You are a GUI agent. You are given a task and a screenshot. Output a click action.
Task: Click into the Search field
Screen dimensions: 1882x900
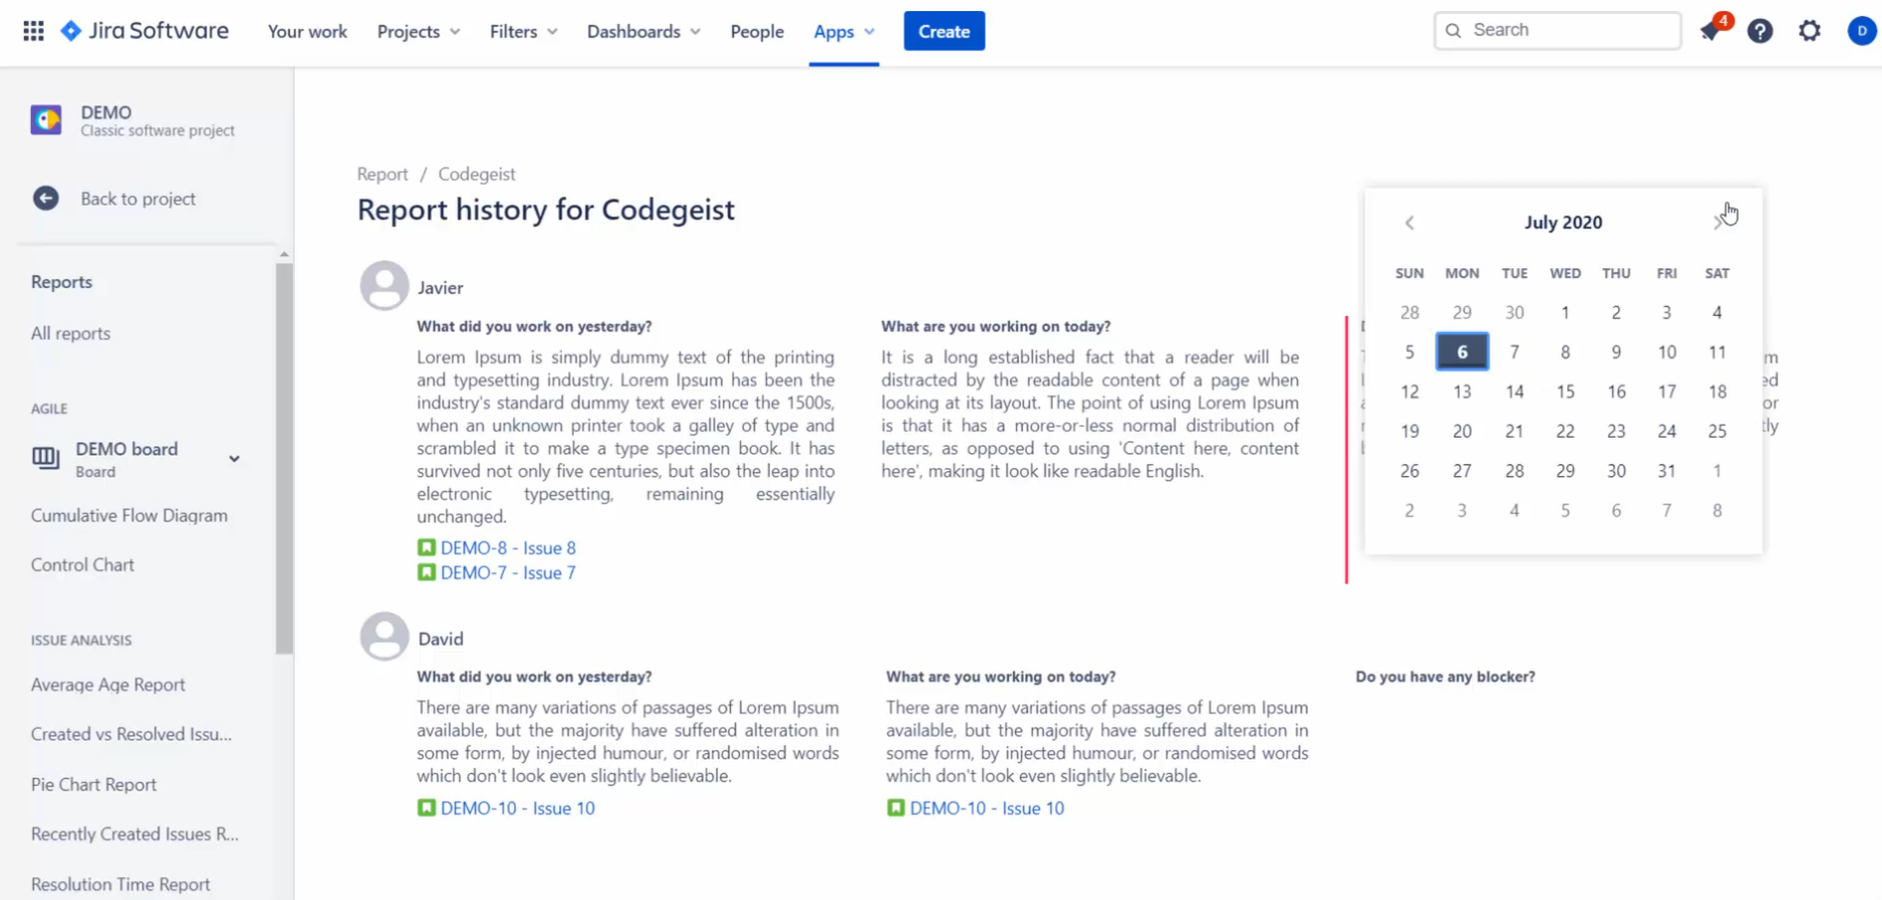point(1557,30)
